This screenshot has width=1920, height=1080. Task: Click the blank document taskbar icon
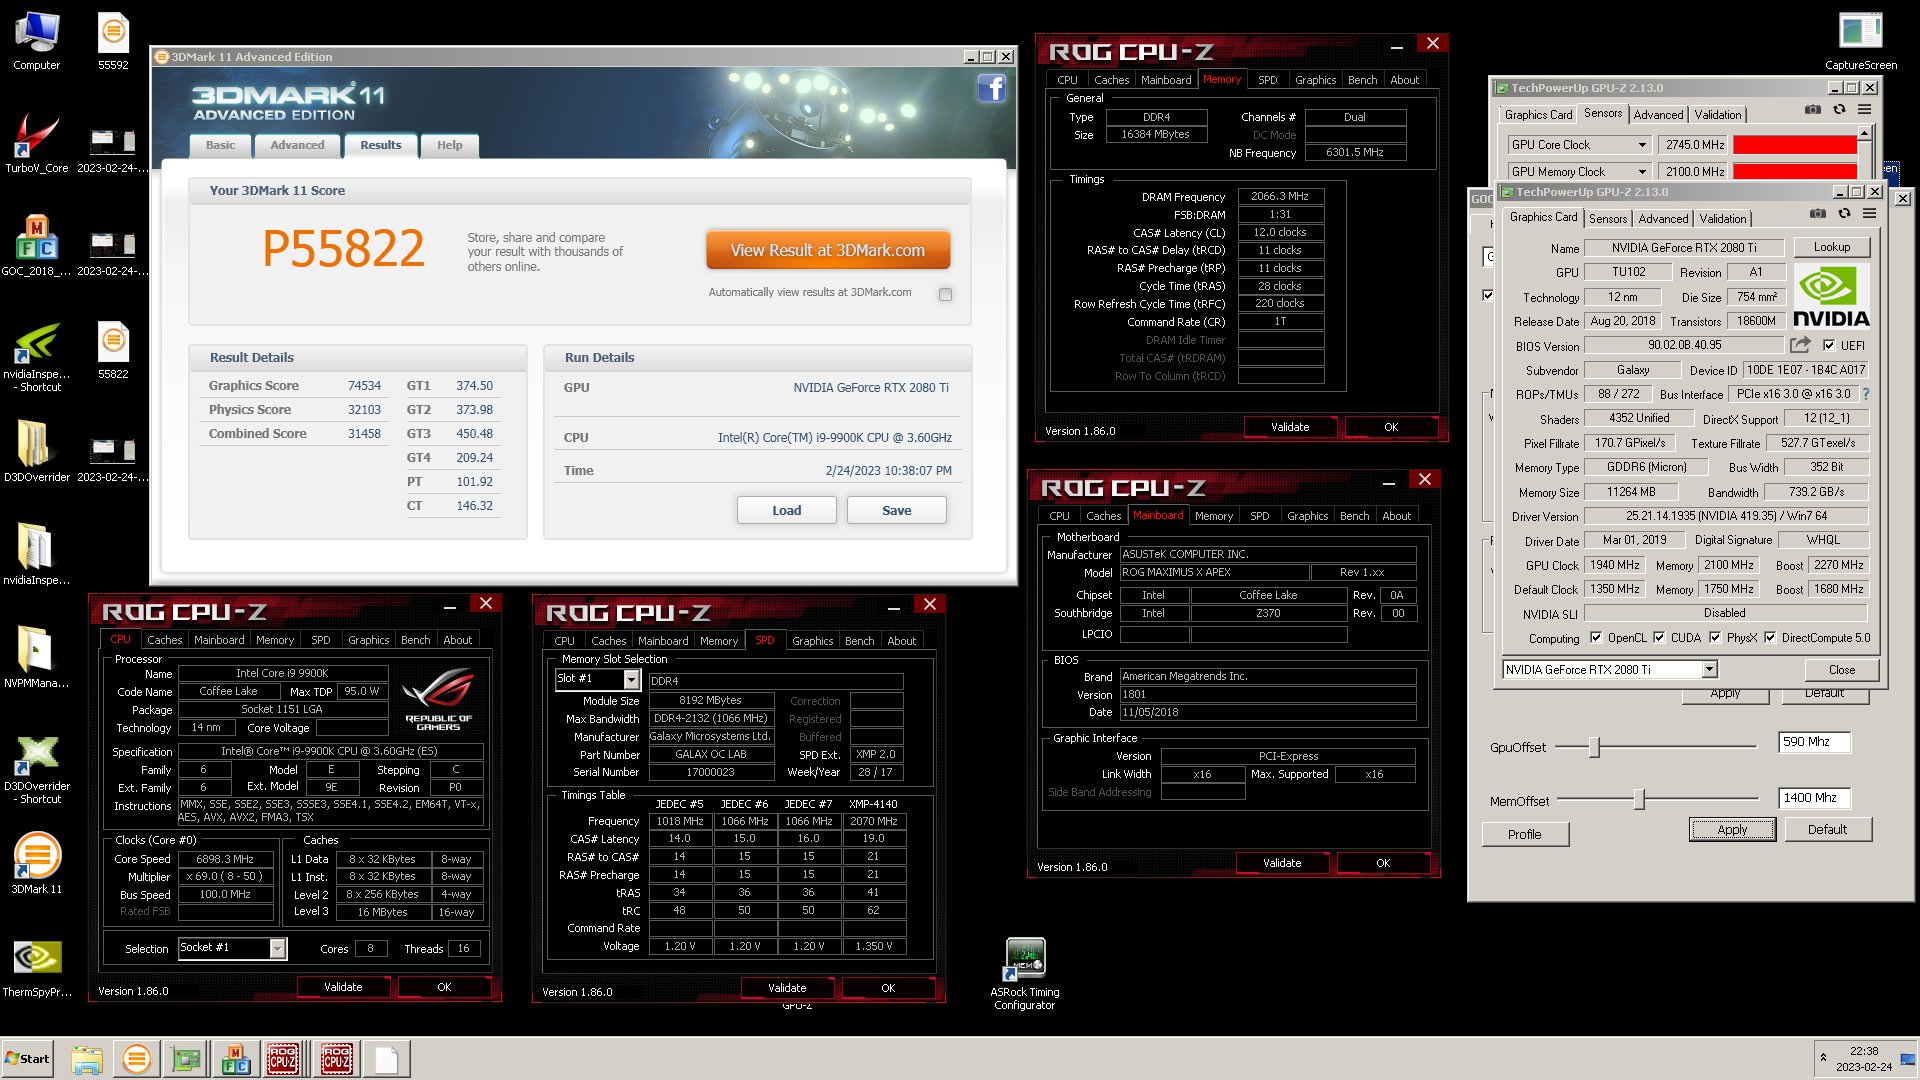point(387,1059)
